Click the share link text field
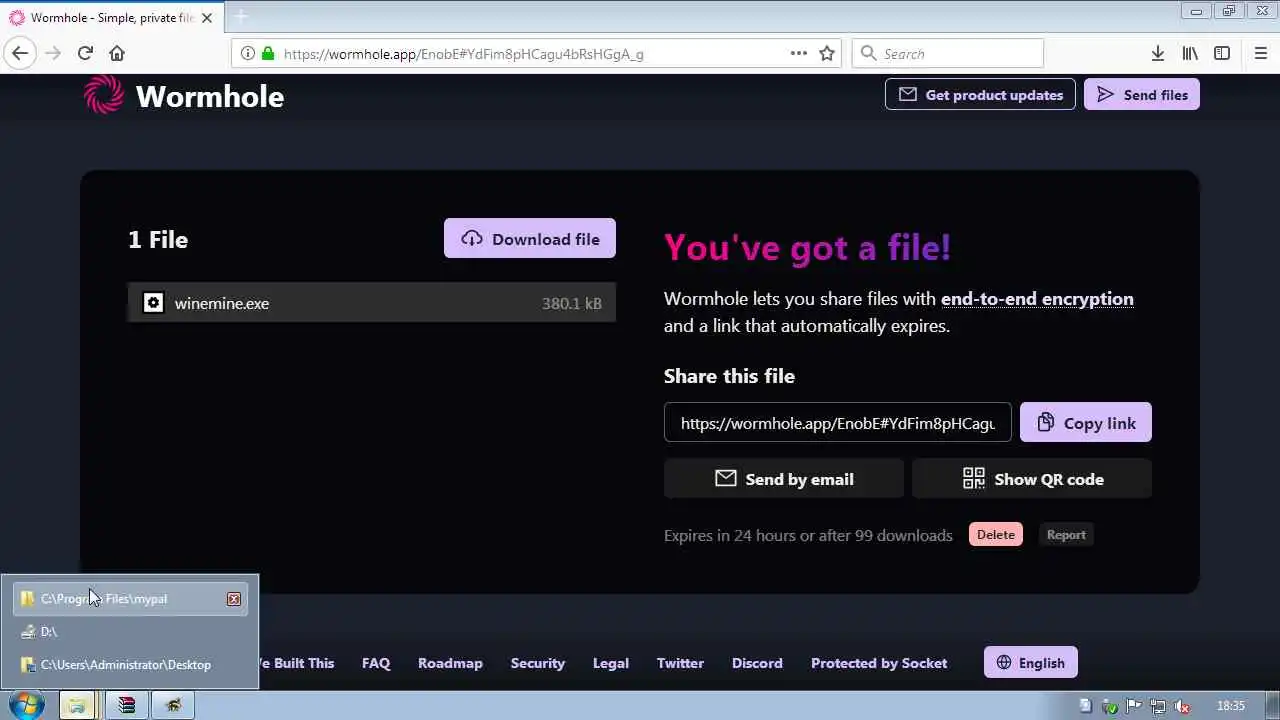1280x720 pixels. (x=838, y=423)
